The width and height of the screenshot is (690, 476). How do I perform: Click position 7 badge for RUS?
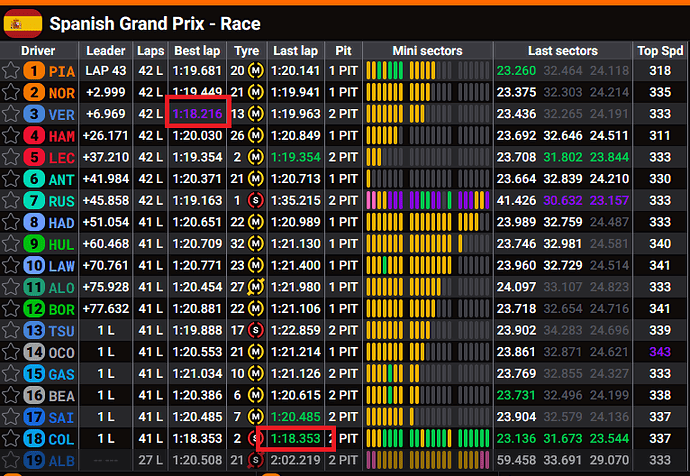(34, 201)
